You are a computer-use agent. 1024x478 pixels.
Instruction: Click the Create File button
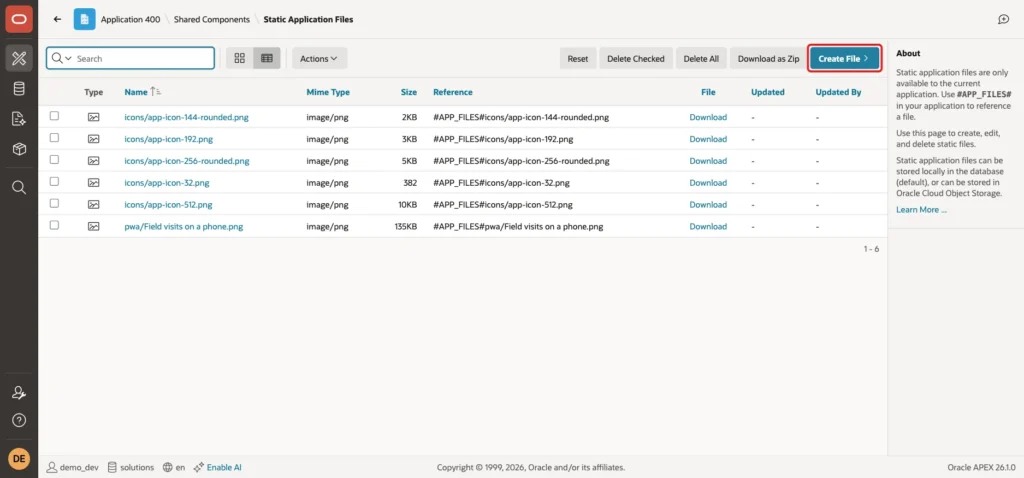tap(845, 58)
